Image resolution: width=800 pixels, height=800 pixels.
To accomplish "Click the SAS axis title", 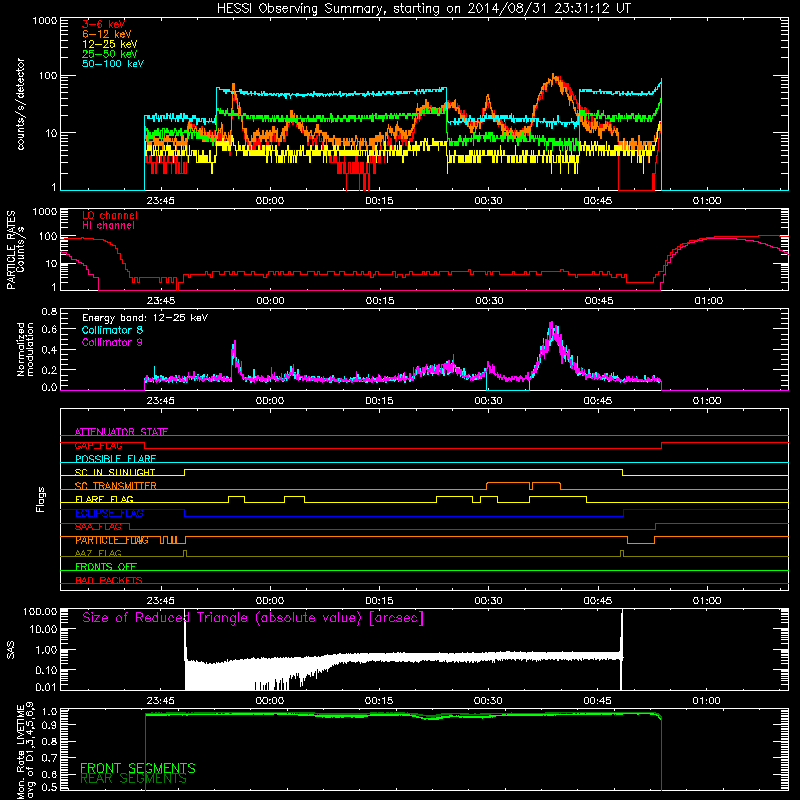I will [x=11, y=650].
